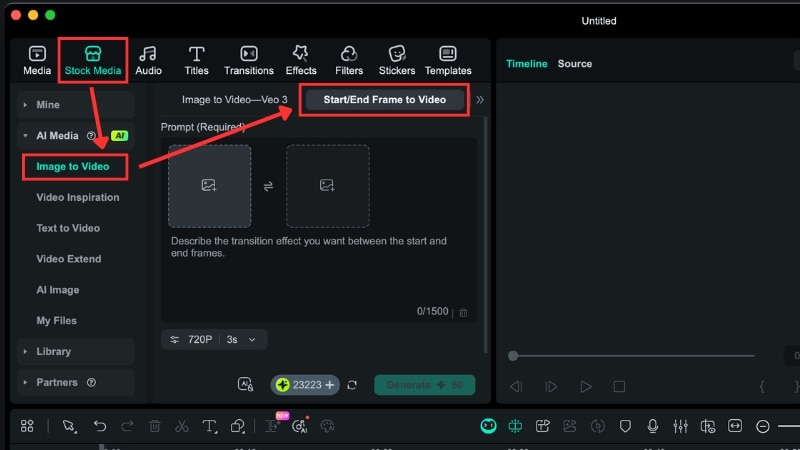Open the Effects tab
The height and width of the screenshot is (450, 800).
[x=301, y=60]
